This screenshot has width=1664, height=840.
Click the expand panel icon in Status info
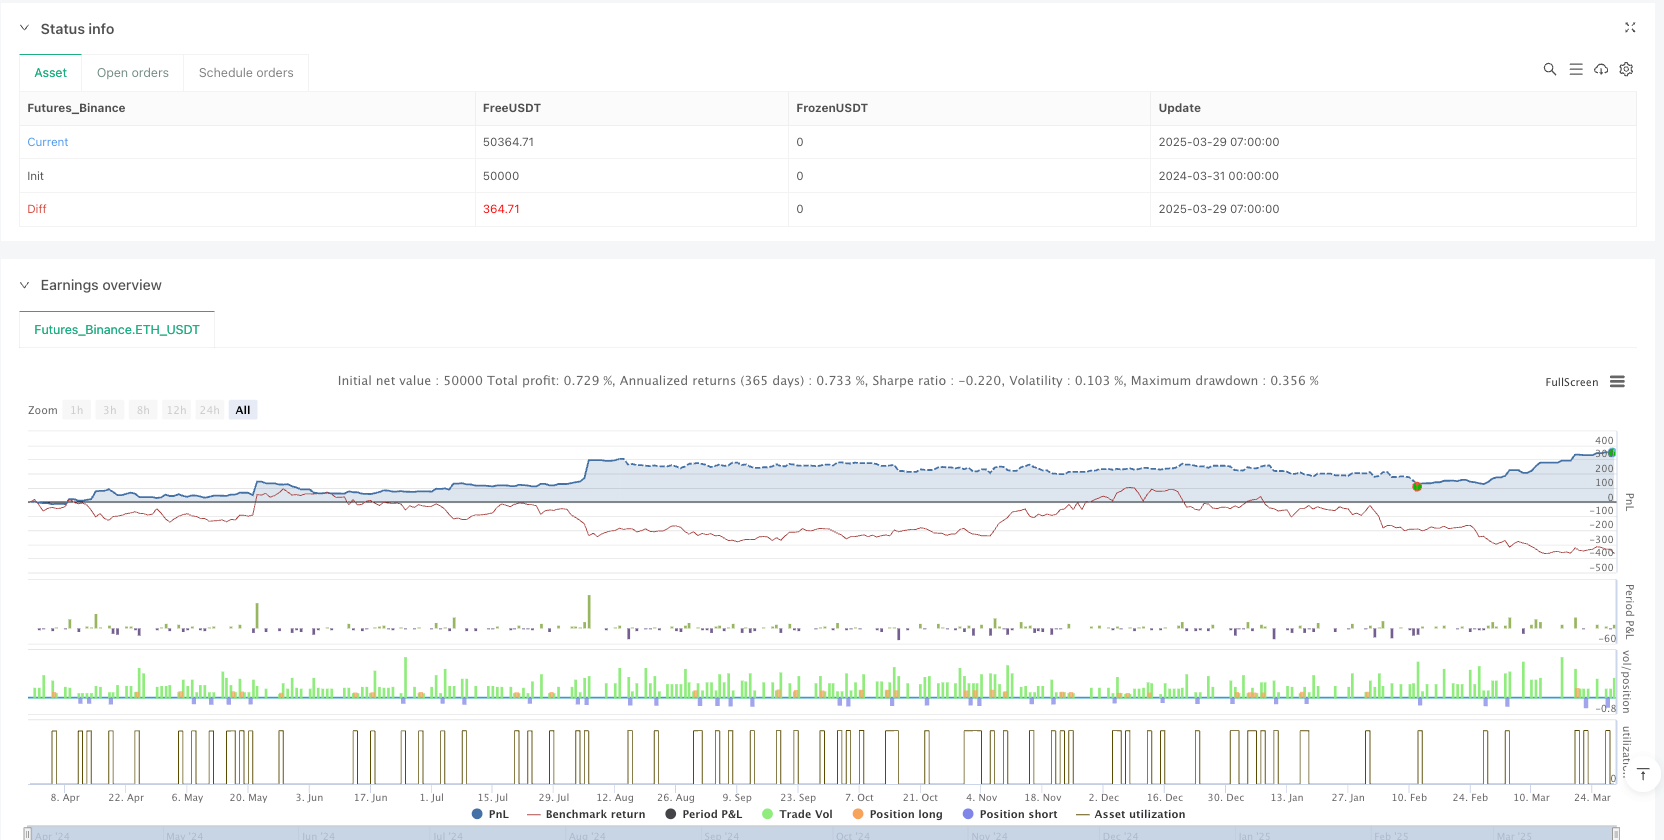[1630, 28]
